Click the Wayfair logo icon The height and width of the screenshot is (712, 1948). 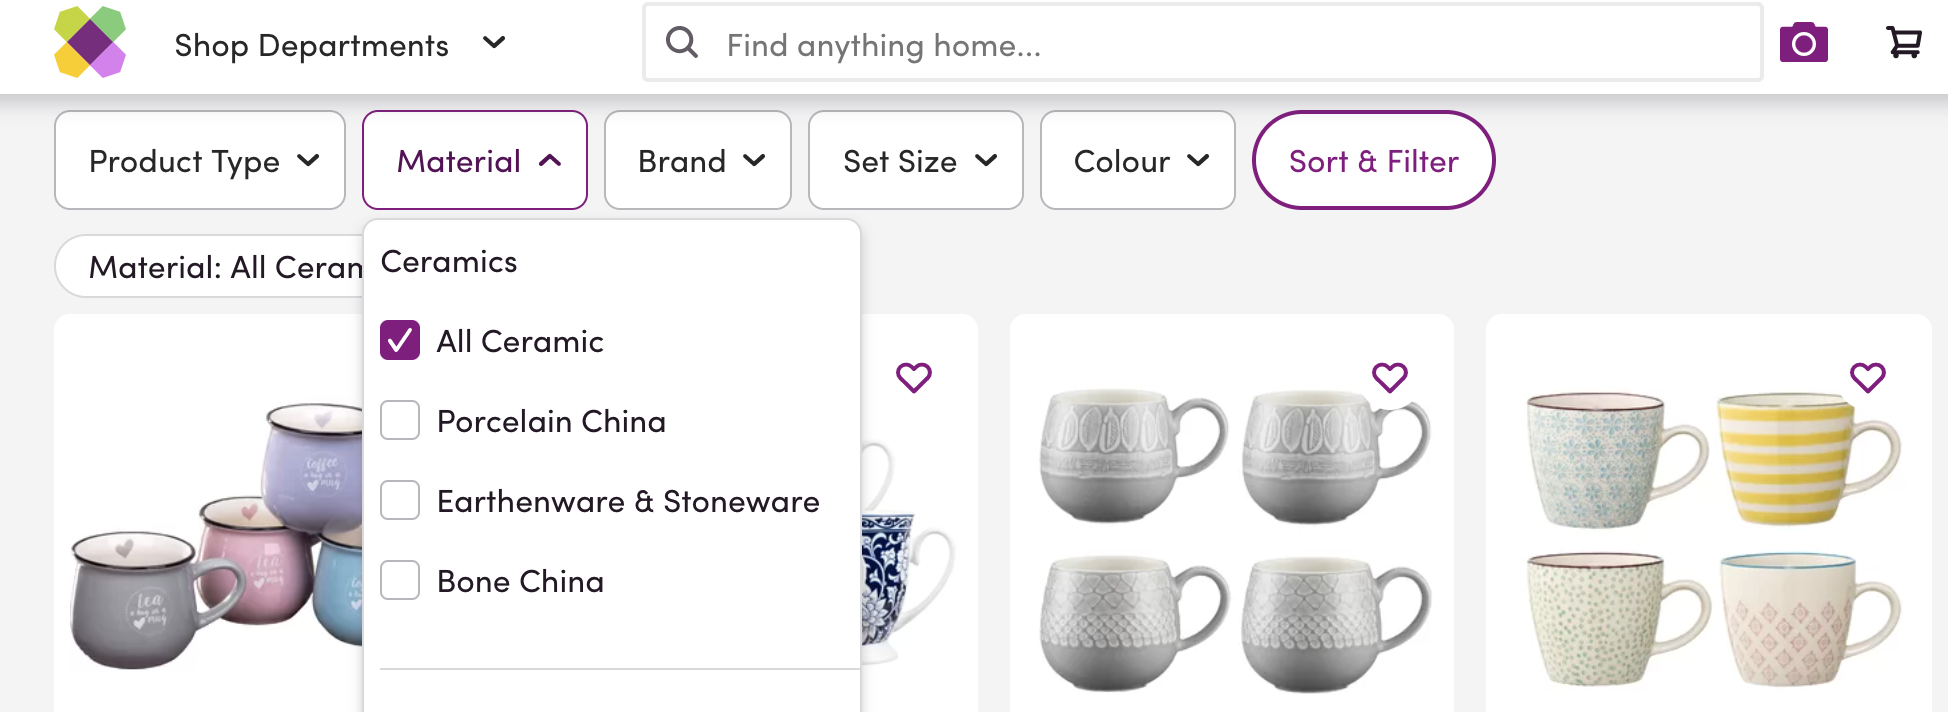point(90,42)
